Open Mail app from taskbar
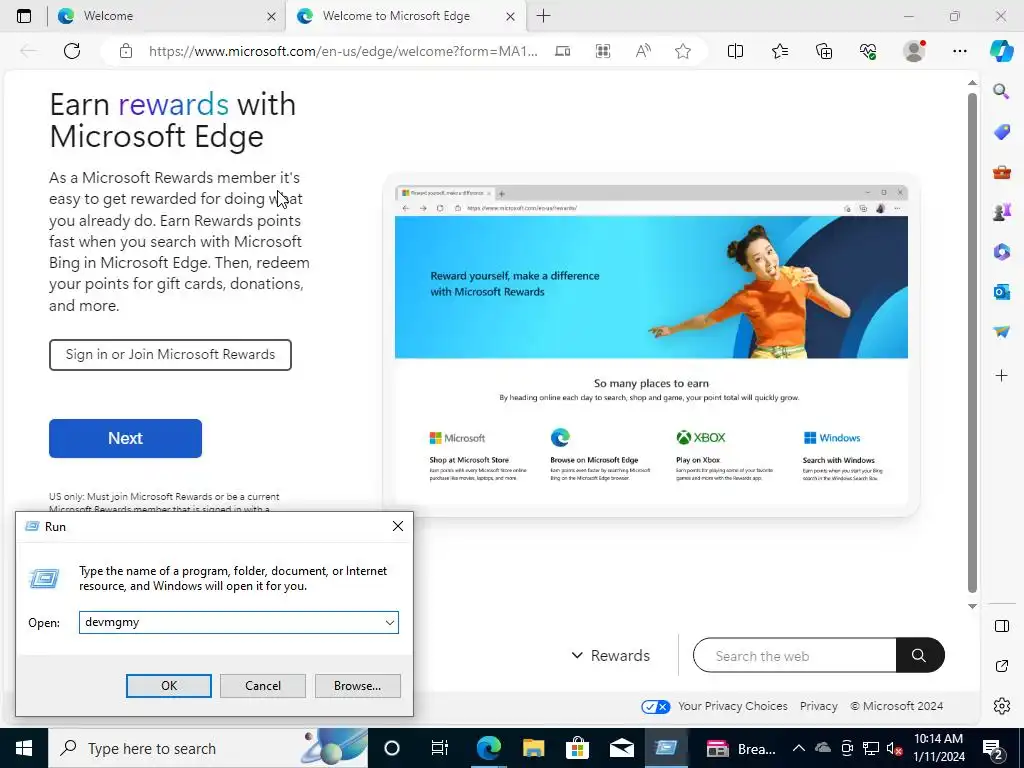Image resolution: width=1024 pixels, height=768 pixels. click(622, 748)
